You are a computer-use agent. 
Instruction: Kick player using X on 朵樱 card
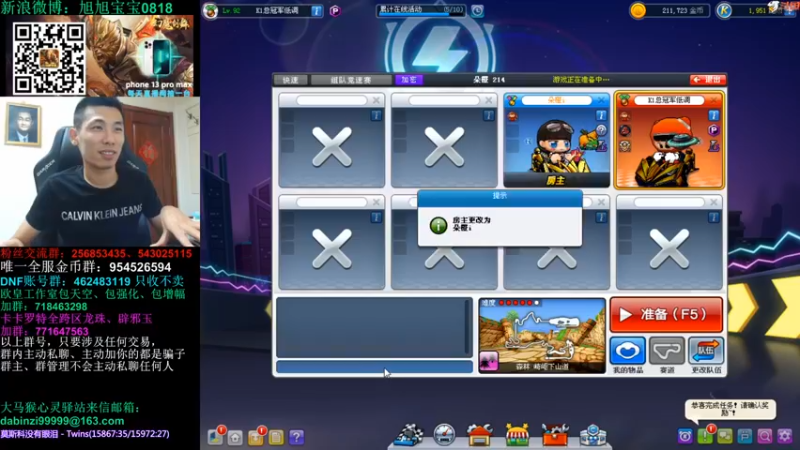pyautogui.click(x=601, y=100)
